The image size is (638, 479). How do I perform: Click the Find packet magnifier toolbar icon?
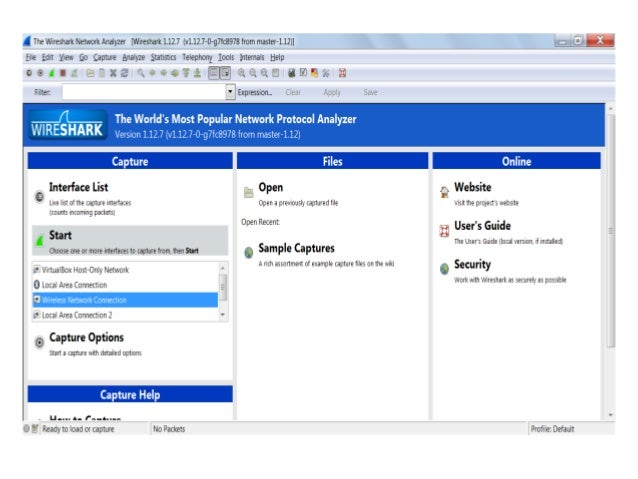(141, 73)
